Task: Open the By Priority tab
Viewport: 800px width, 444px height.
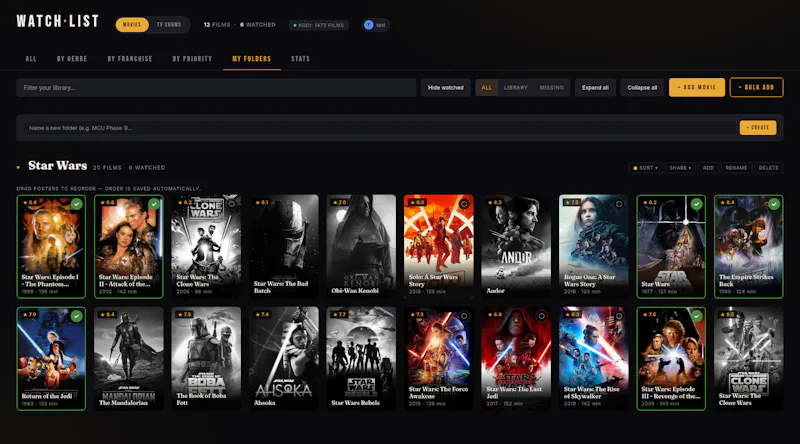Action: (x=192, y=59)
